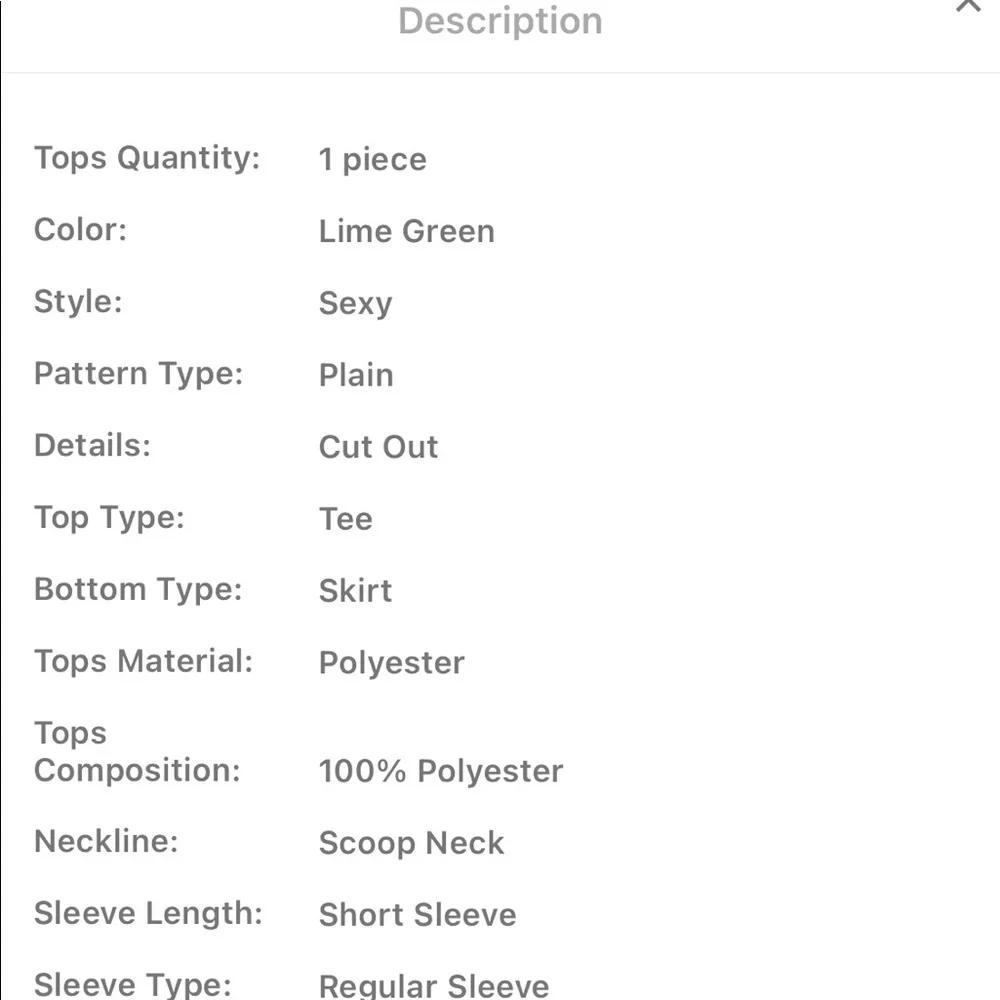Image resolution: width=1000 pixels, height=1000 pixels.
Task: Tap the Short Sleeve value
Action: pos(417,915)
